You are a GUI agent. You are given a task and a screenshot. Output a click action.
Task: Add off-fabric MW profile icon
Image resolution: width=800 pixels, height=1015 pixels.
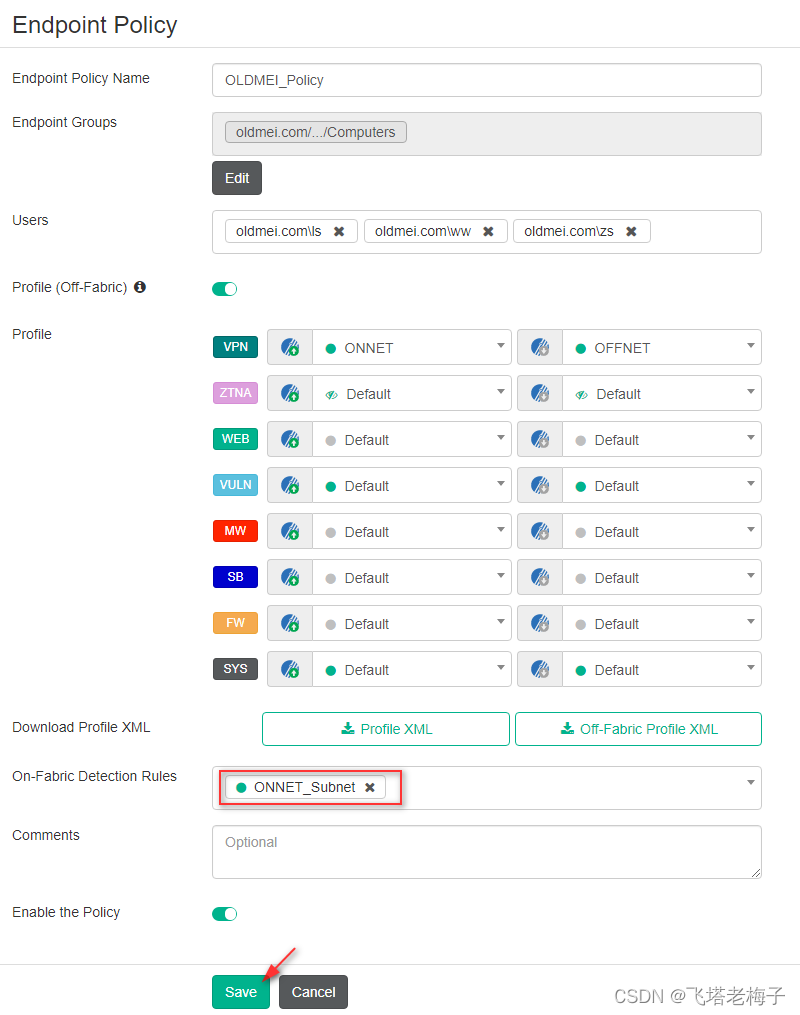(540, 531)
